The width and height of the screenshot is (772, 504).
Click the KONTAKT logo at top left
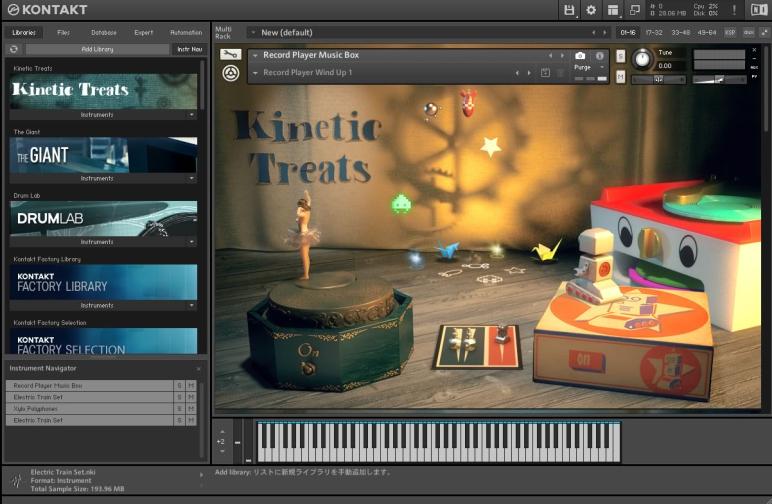tap(48, 10)
